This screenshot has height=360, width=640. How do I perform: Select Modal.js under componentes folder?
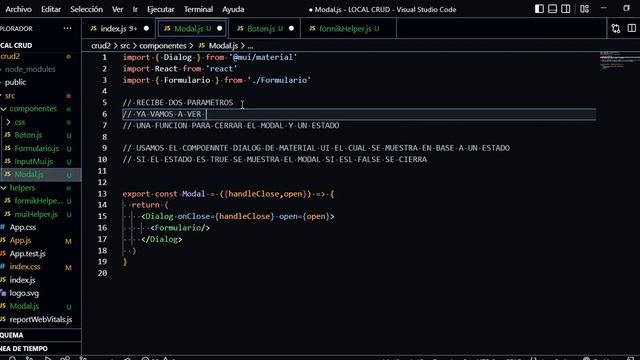(x=29, y=175)
